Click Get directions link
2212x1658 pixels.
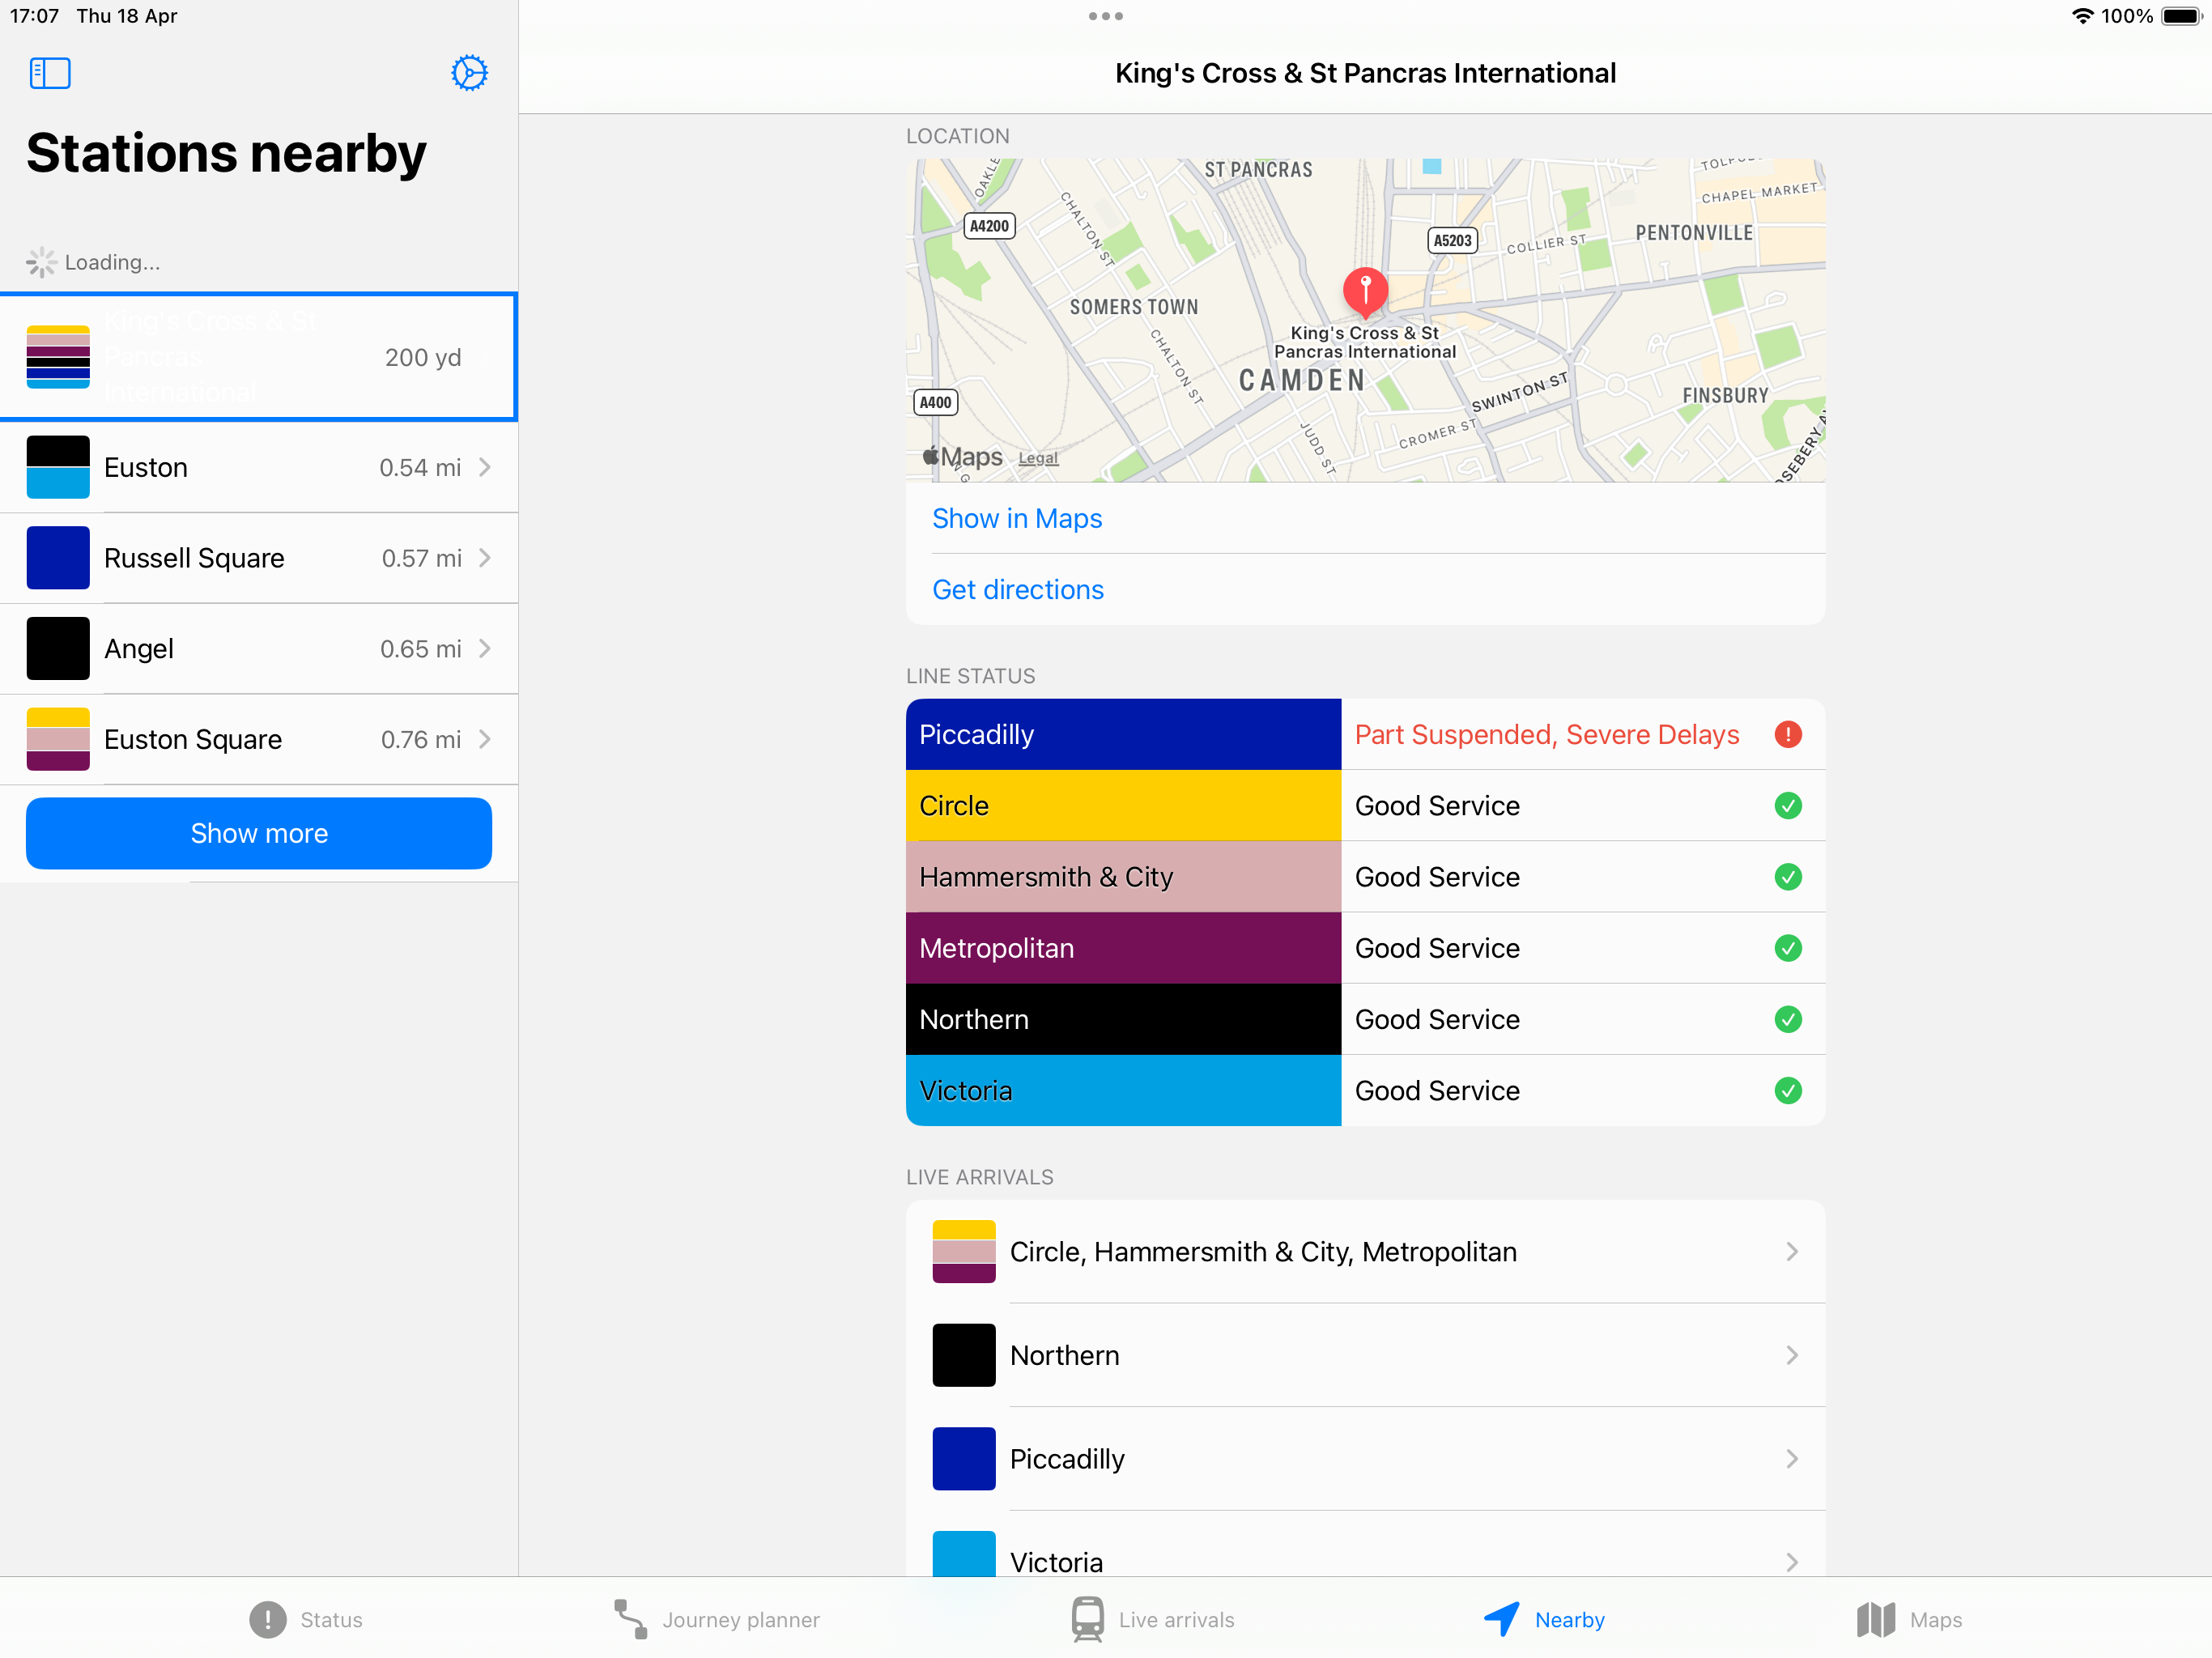point(1018,590)
